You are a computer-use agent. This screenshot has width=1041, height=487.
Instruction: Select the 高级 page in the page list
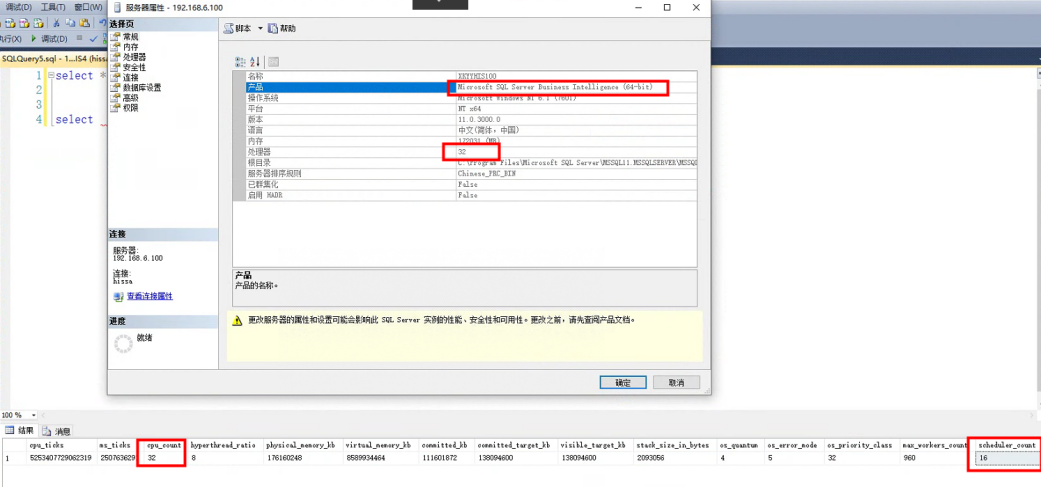(131, 98)
